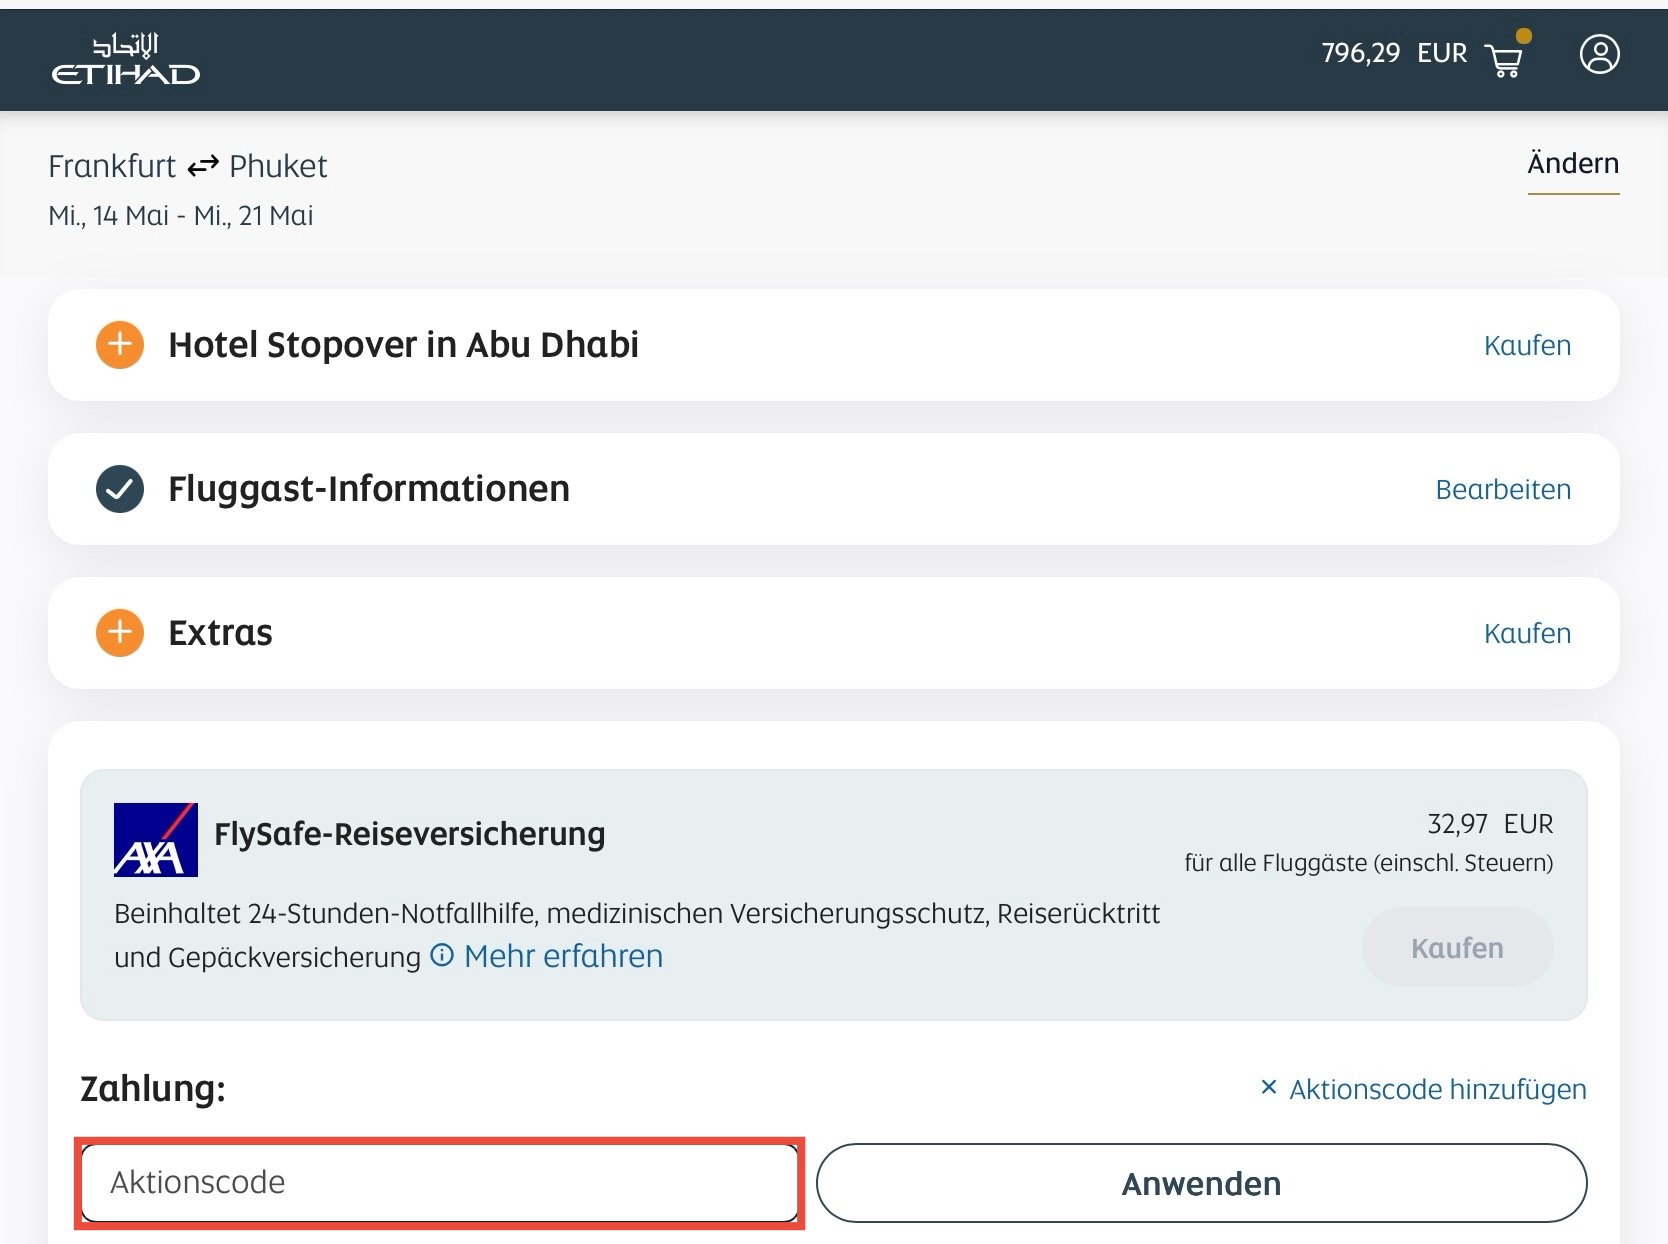
Task: Click the orange plus icon beside Extras
Action: click(120, 633)
